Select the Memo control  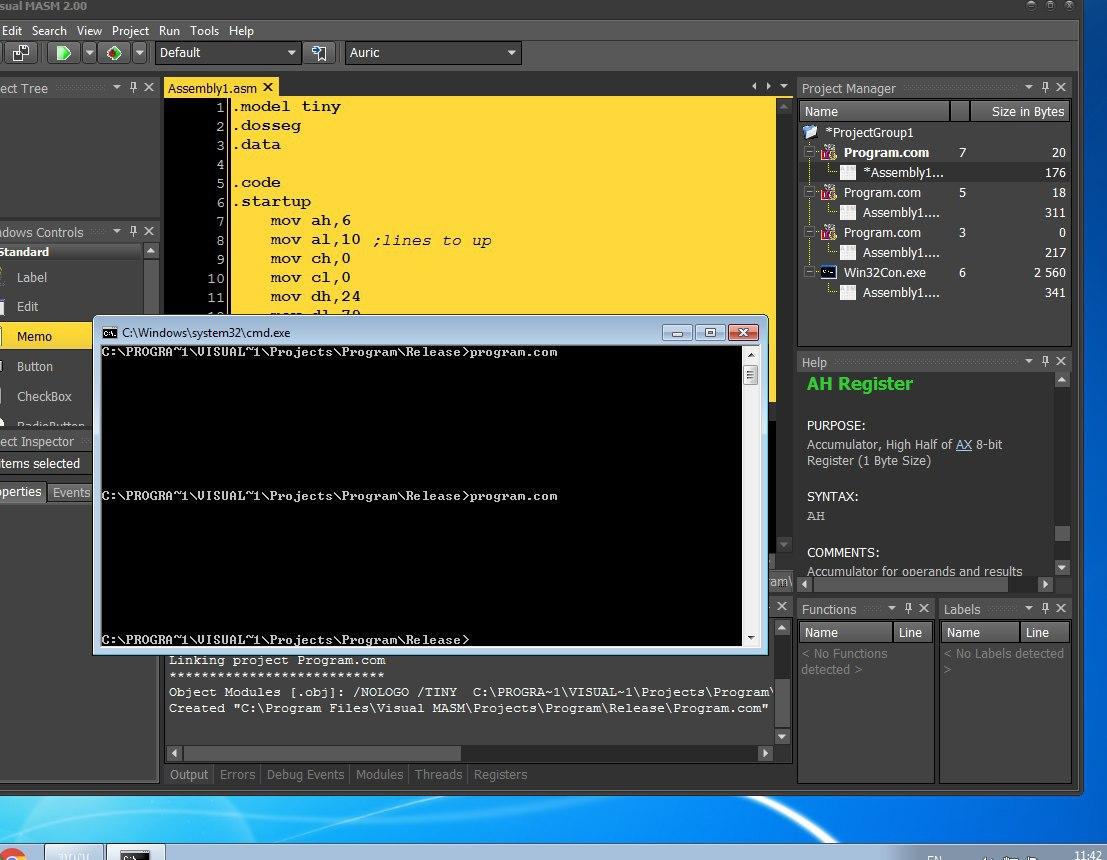click(x=46, y=336)
